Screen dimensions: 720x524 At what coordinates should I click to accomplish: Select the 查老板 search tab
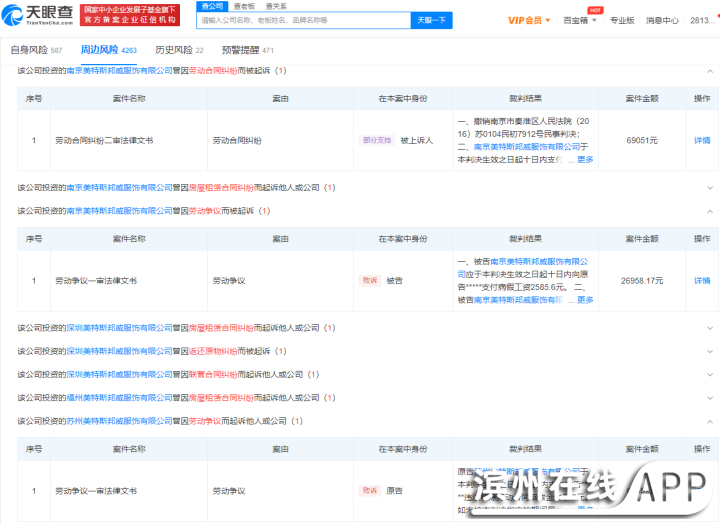(244, 6)
